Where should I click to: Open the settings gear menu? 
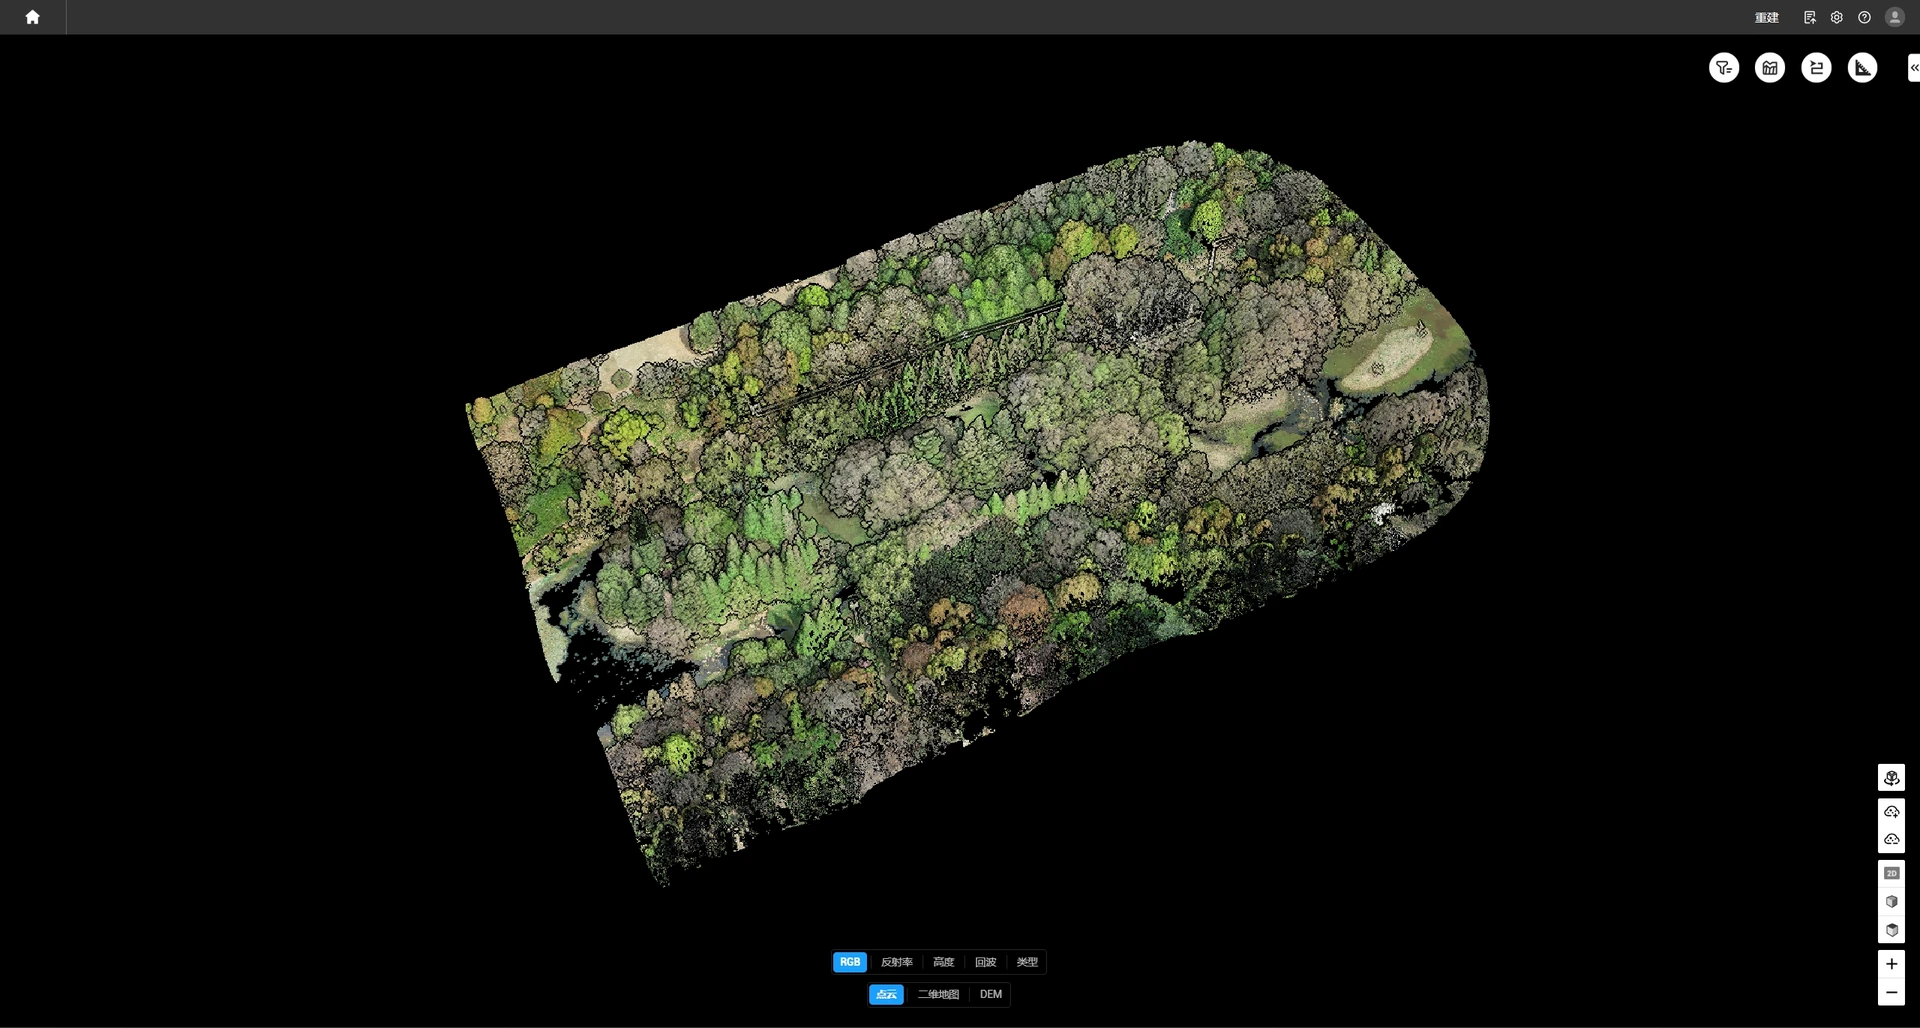point(1837,17)
